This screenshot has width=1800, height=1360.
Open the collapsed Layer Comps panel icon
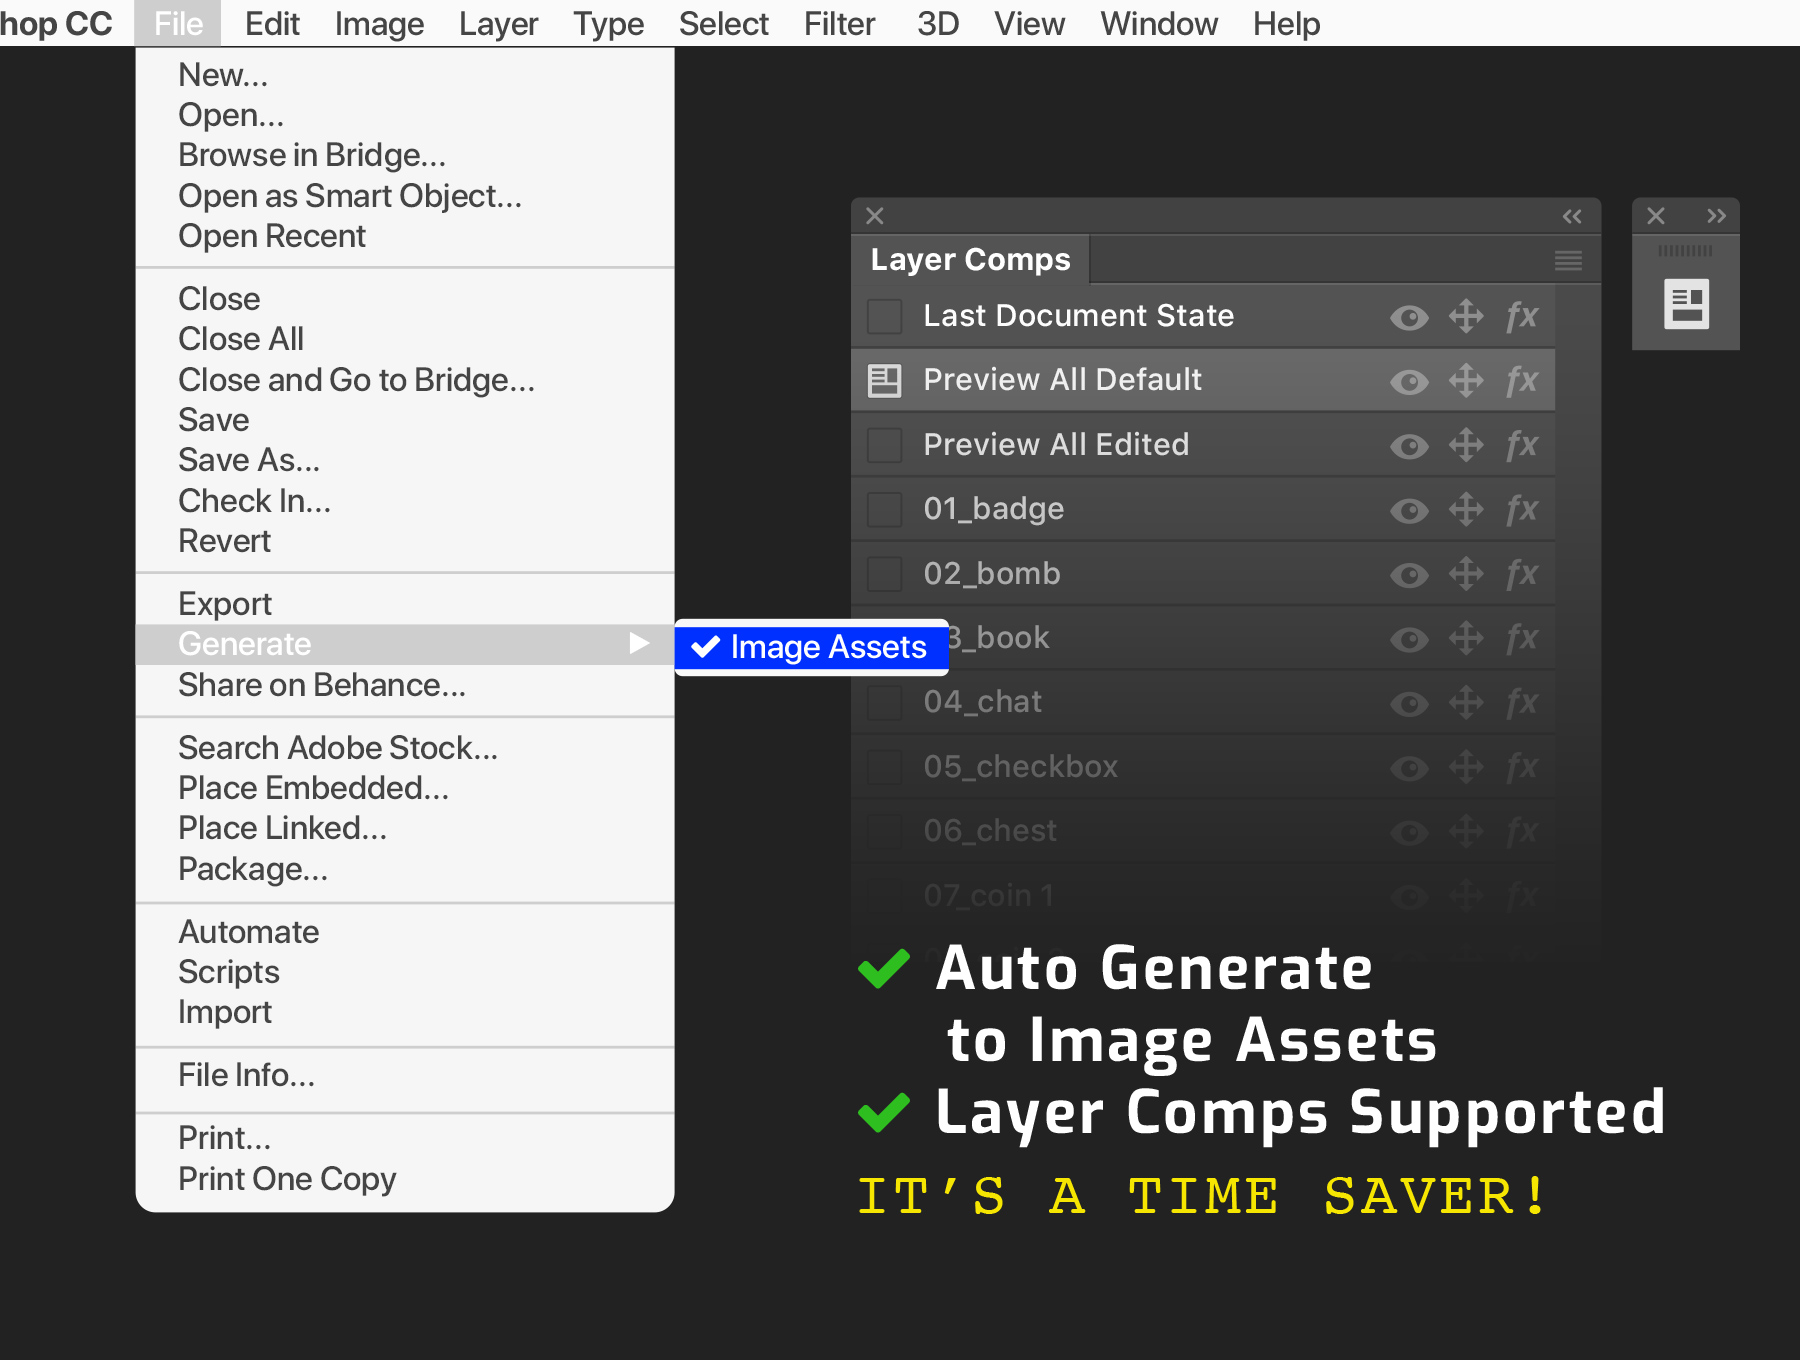click(x=1686, y=304)
